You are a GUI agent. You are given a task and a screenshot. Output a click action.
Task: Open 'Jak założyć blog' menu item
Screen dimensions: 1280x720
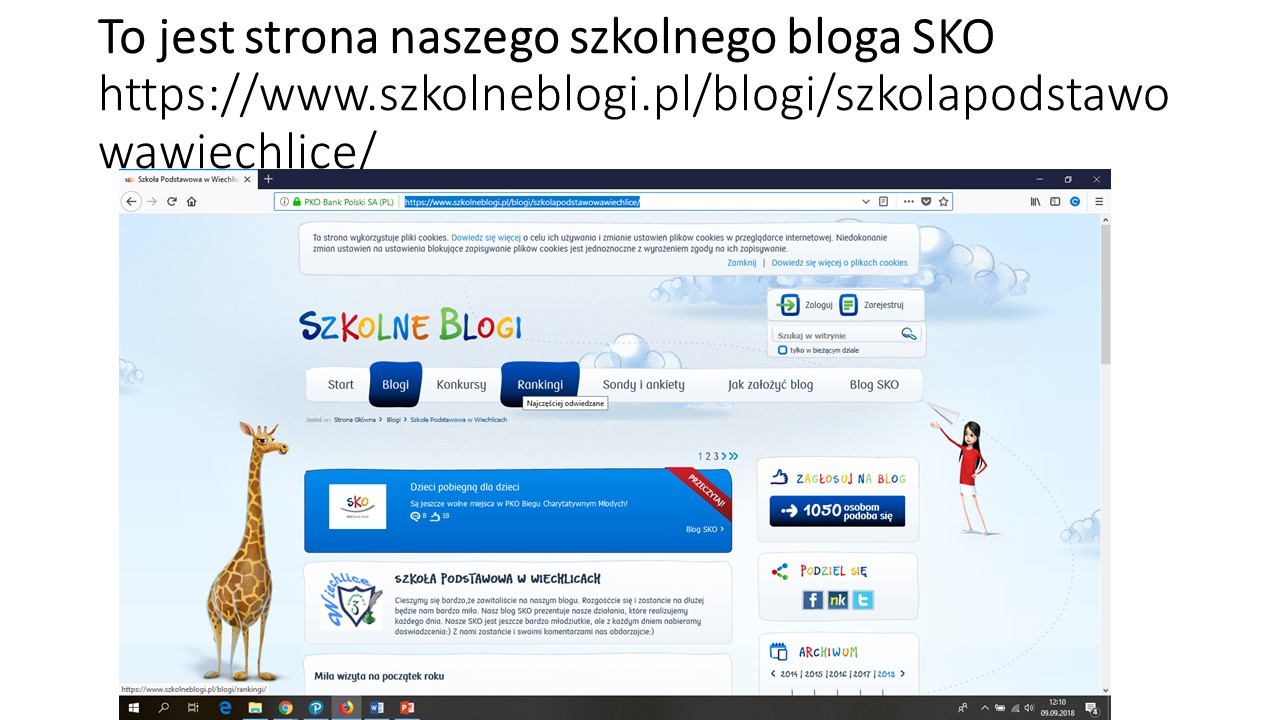[770, 384]
